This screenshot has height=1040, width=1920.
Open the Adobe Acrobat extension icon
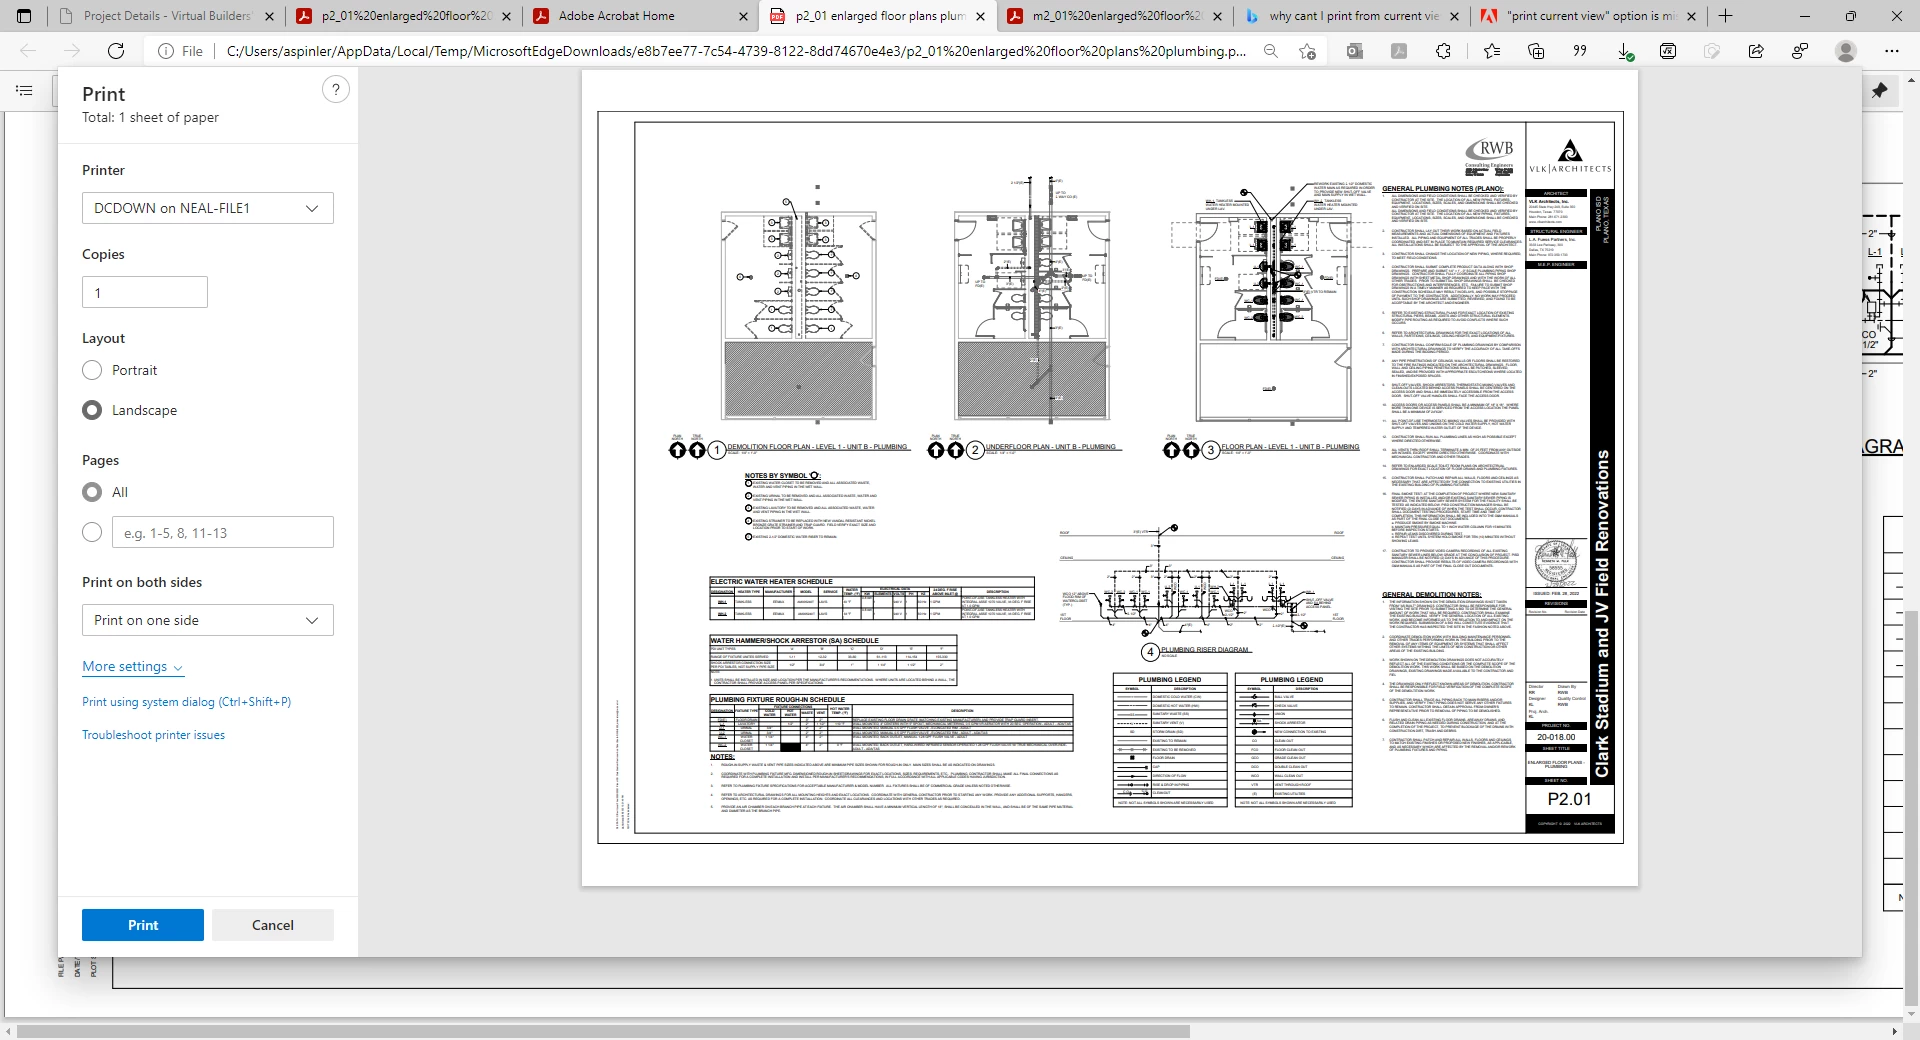click(1399, 51)
